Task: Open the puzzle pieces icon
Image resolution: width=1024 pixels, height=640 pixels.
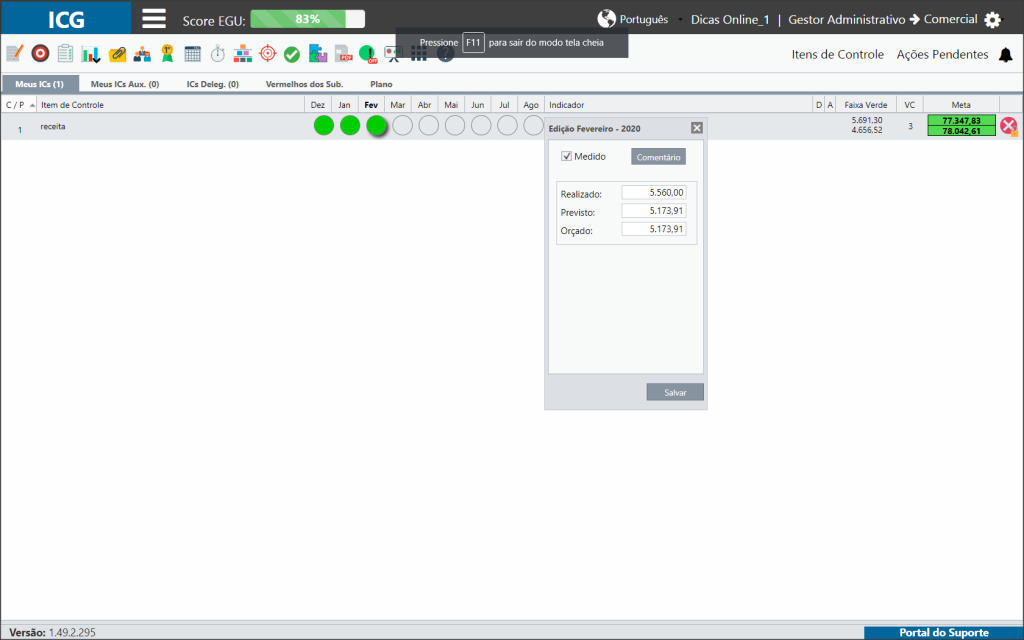Action: tap(318, 54)
